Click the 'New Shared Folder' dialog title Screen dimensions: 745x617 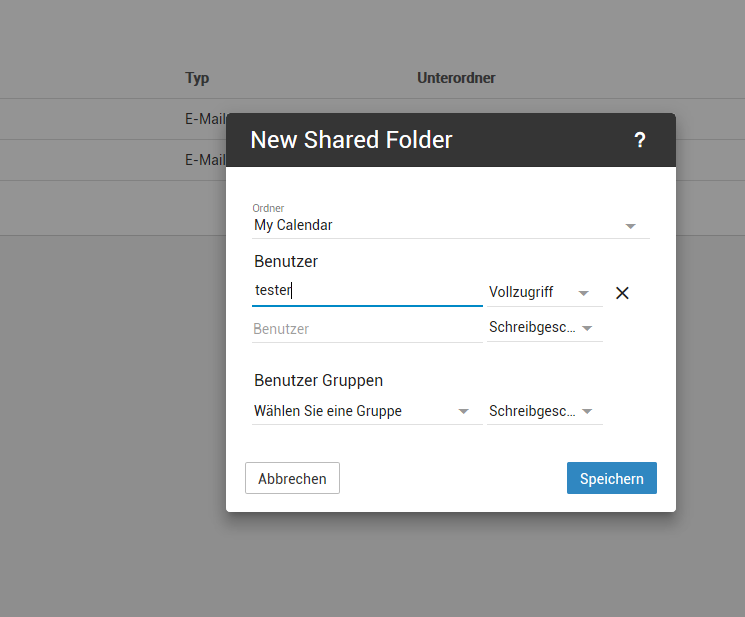coord(351,140)
